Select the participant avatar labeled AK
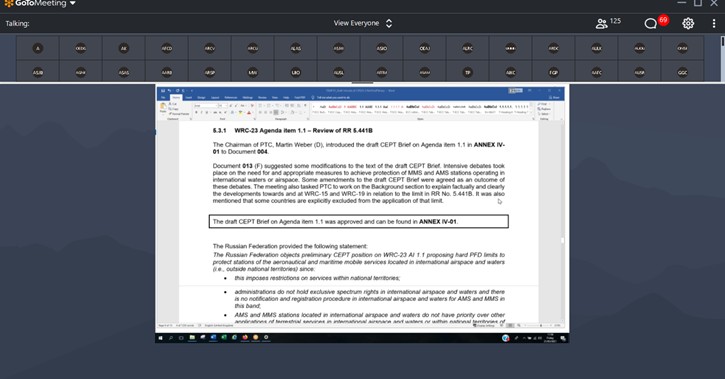Image resolution: width=725 pixels, height=379 pixels. pos(124,48)
